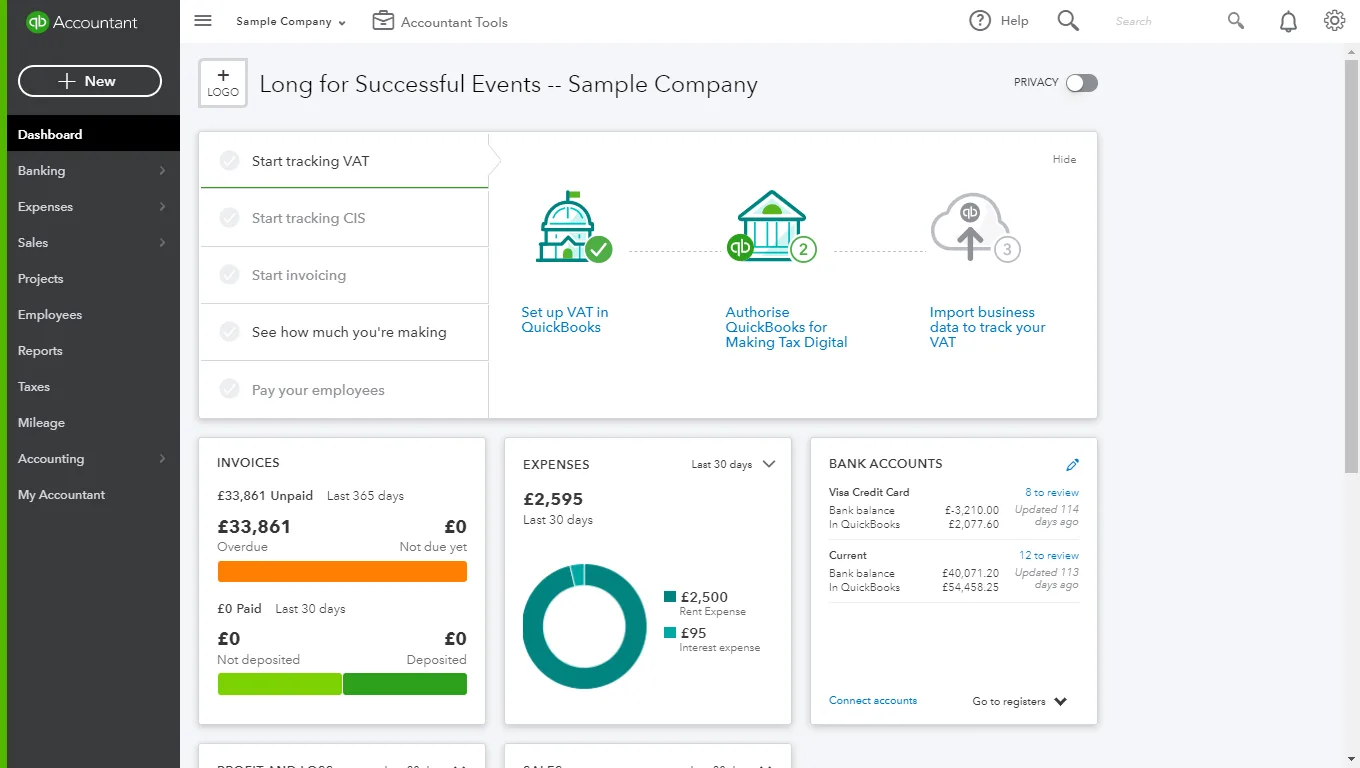Open the Dashboard page
1360x768 pixels.
[x=94, y=135]
